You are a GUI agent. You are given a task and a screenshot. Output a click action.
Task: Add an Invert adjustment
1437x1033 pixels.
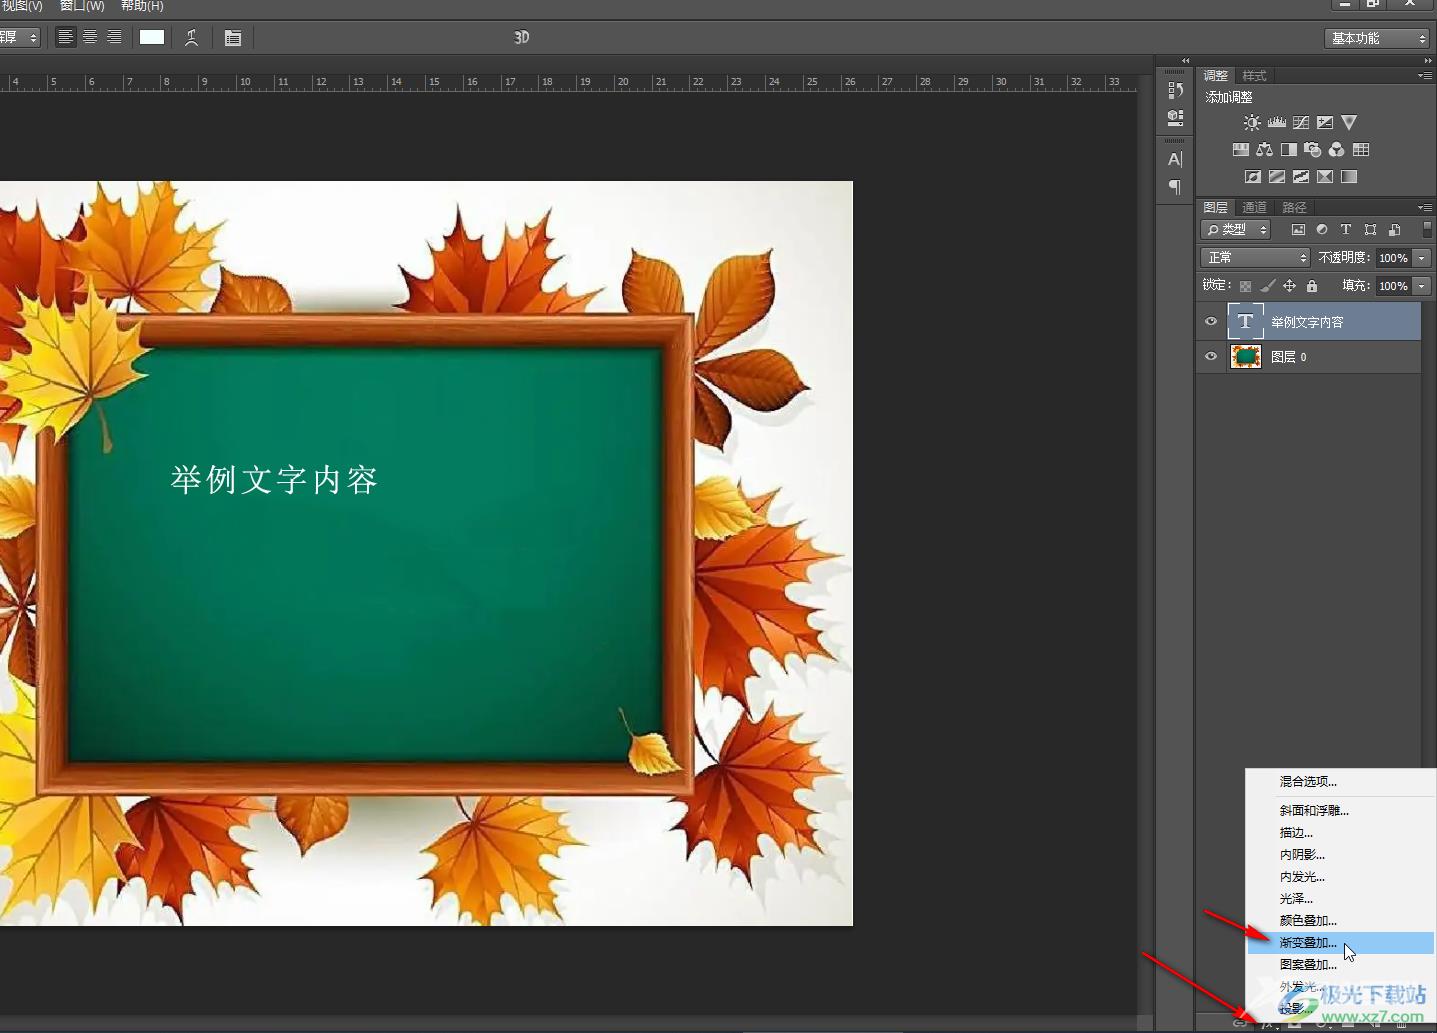[1252, 176]
